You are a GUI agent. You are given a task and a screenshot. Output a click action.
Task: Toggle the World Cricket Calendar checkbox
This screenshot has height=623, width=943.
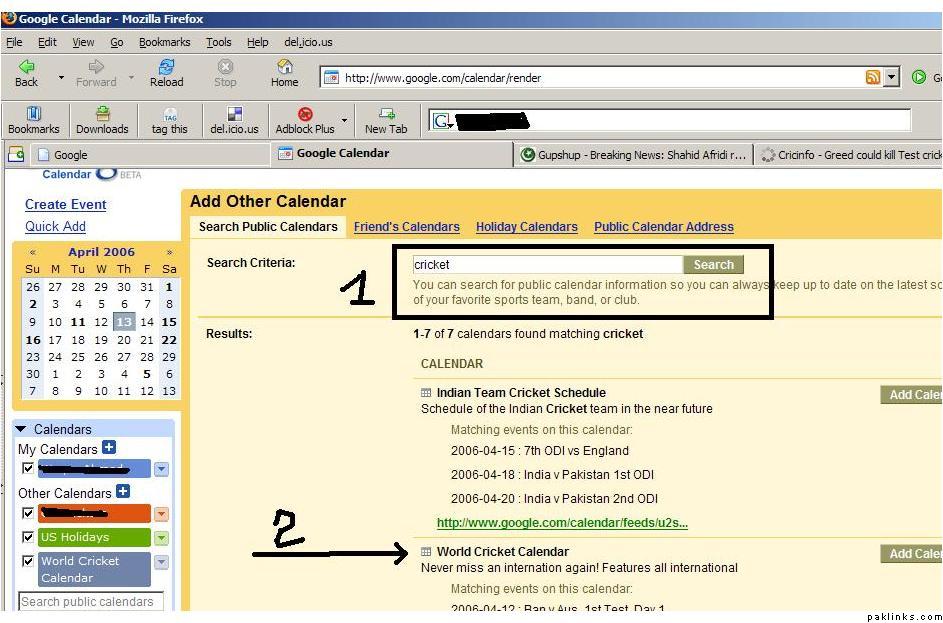coord(28,562)
